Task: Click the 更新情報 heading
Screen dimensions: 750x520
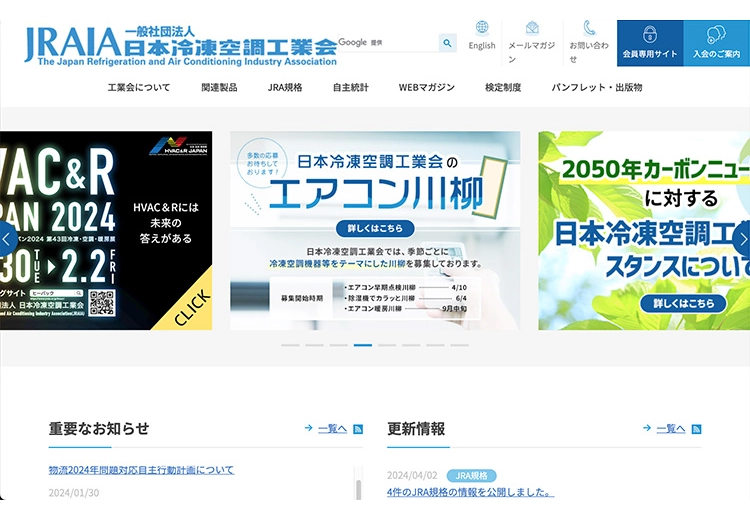Action: click(x=416, y=429)
